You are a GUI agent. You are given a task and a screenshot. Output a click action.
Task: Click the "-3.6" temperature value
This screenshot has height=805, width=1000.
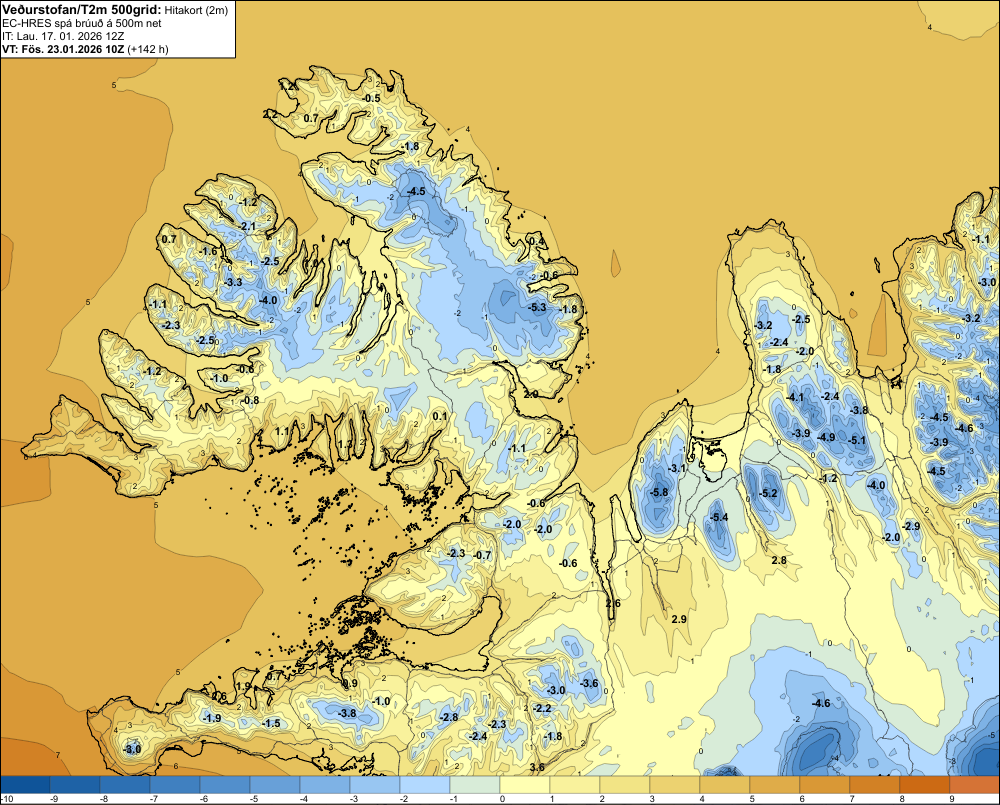coord(590,683)
